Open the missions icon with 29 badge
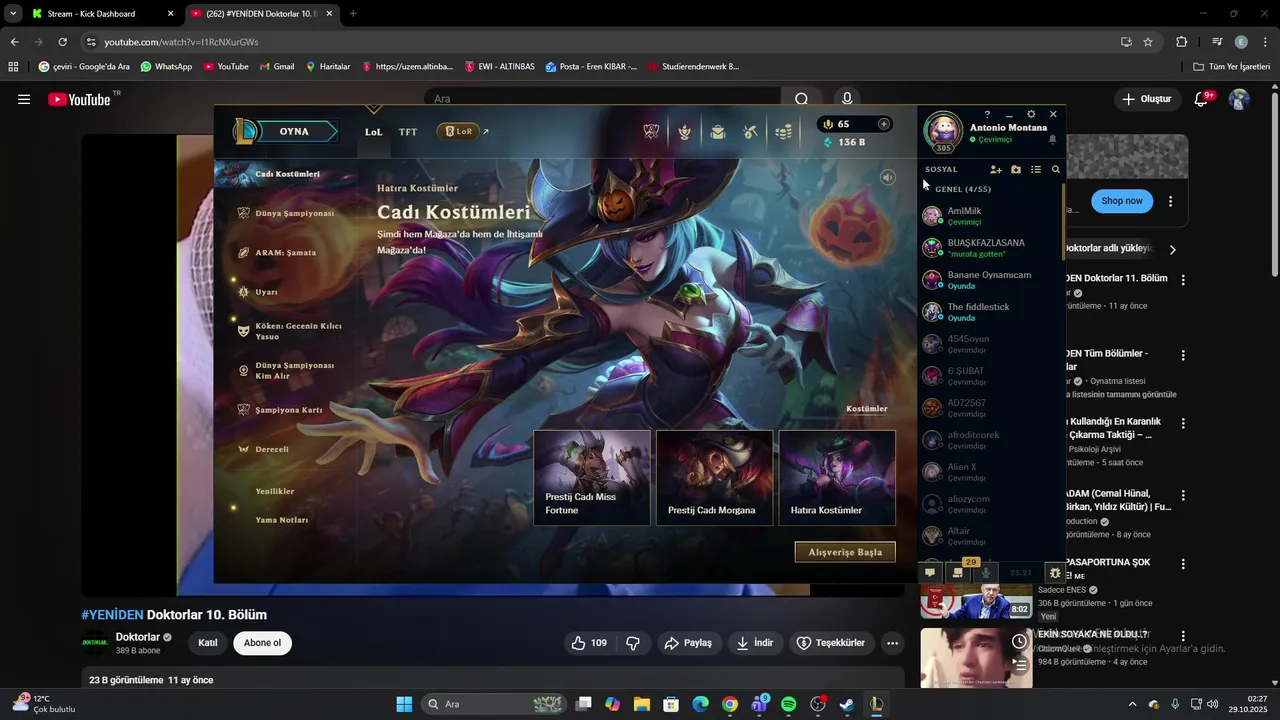 tap(958, 573)
